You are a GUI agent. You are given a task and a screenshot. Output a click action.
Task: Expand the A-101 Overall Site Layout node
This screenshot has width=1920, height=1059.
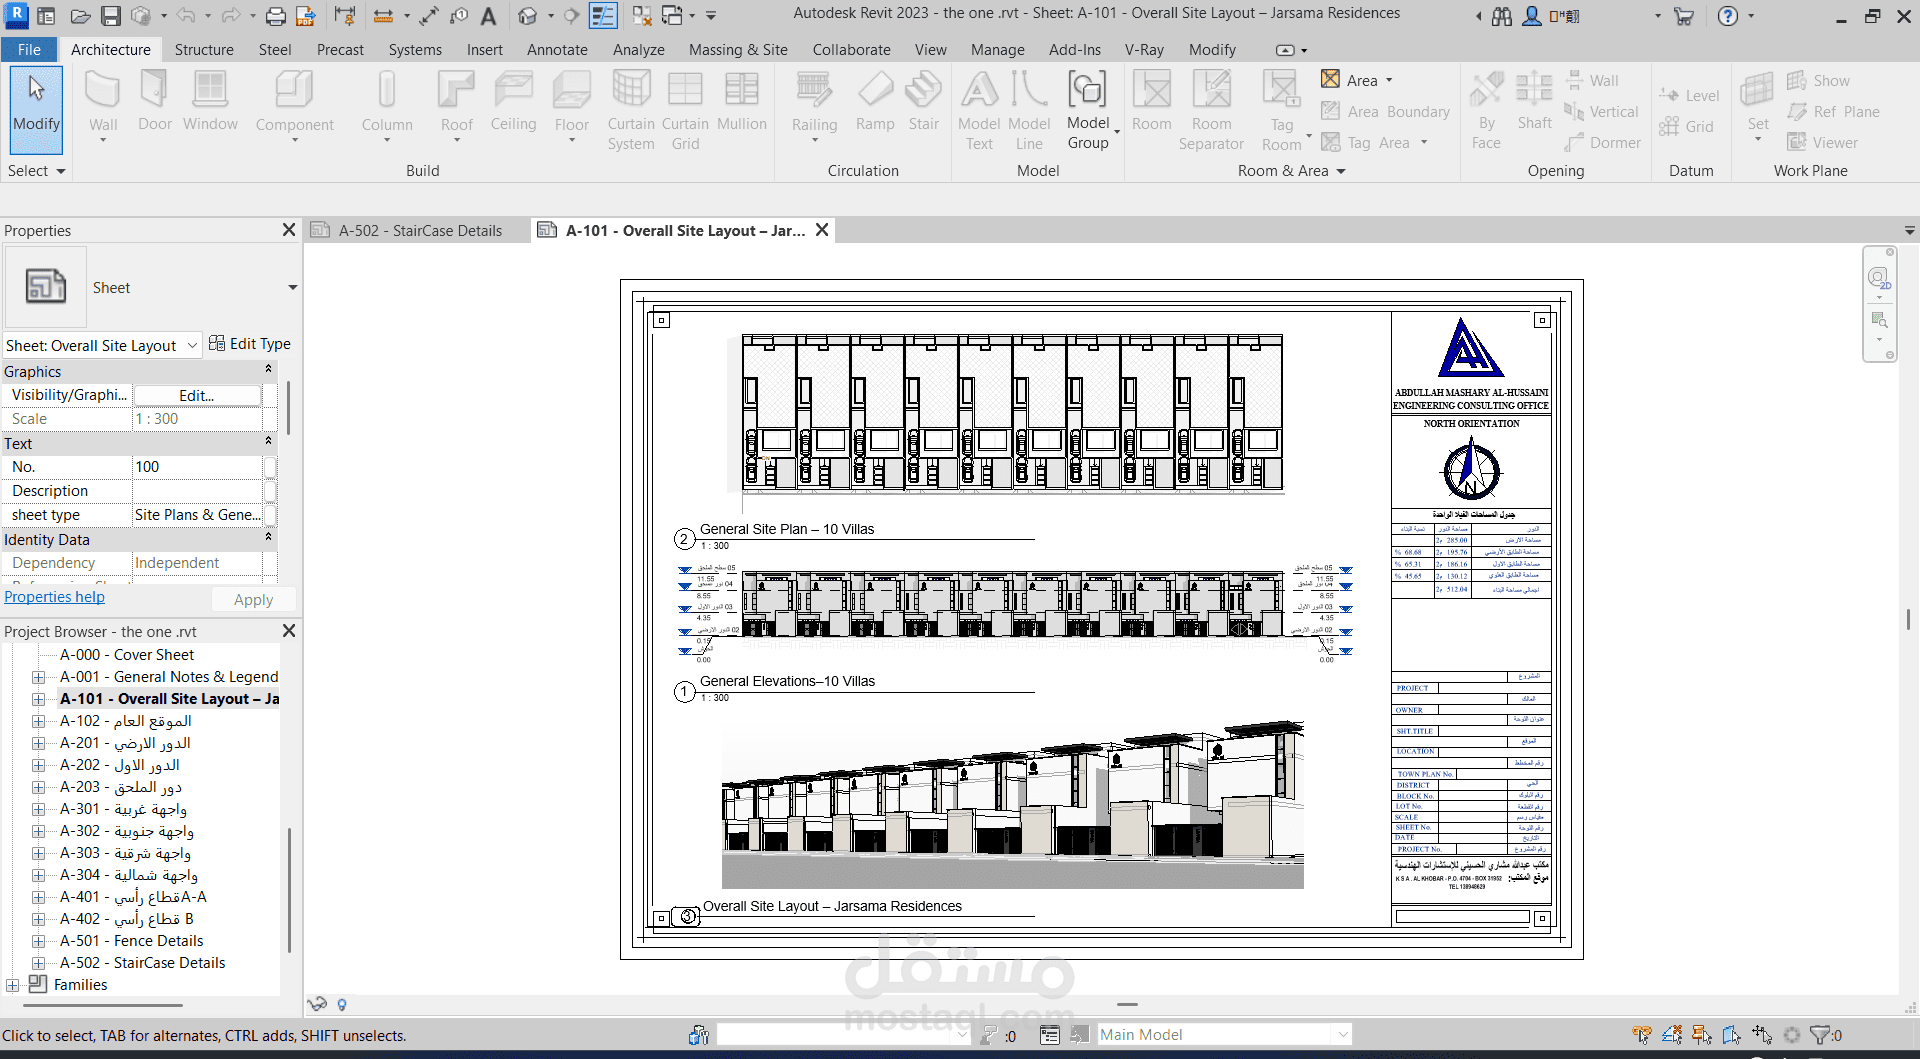click(x=38, y=699)
